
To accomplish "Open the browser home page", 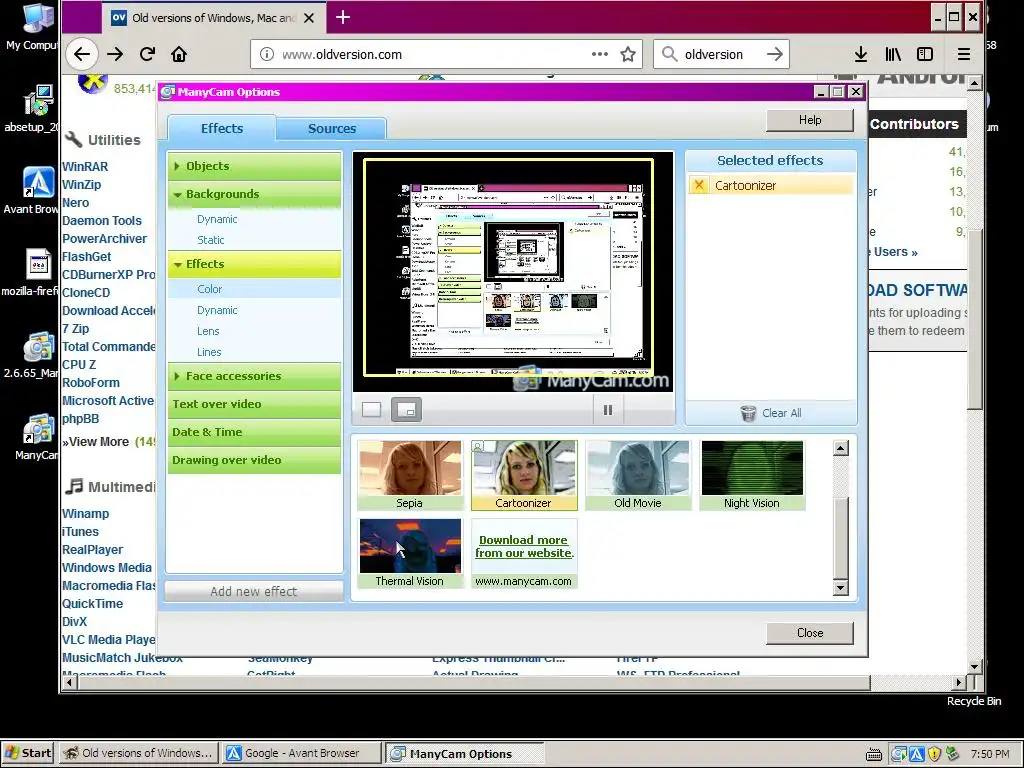I will point(179,54).
